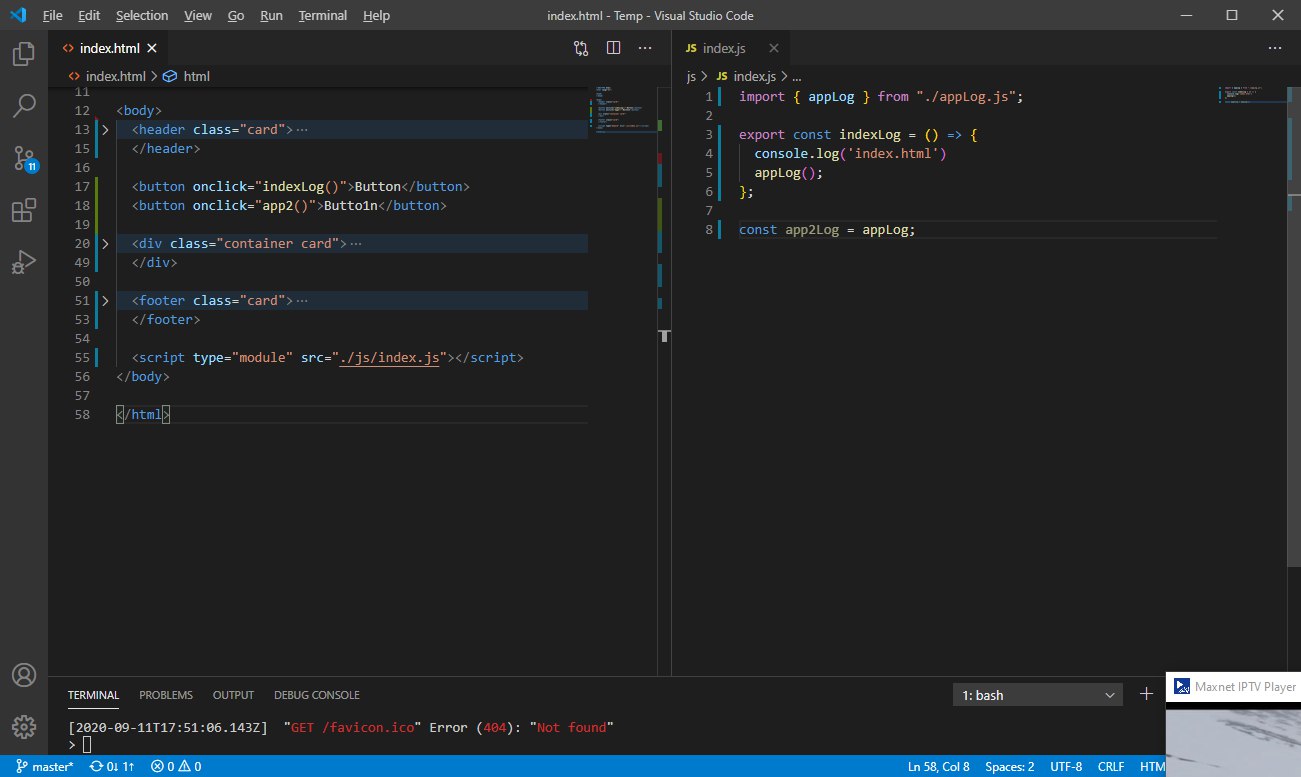Image resolution: width=1301 pixels, height=777 pixels.
Task: Open errors and warnings count in status bar
Action: 176,767
